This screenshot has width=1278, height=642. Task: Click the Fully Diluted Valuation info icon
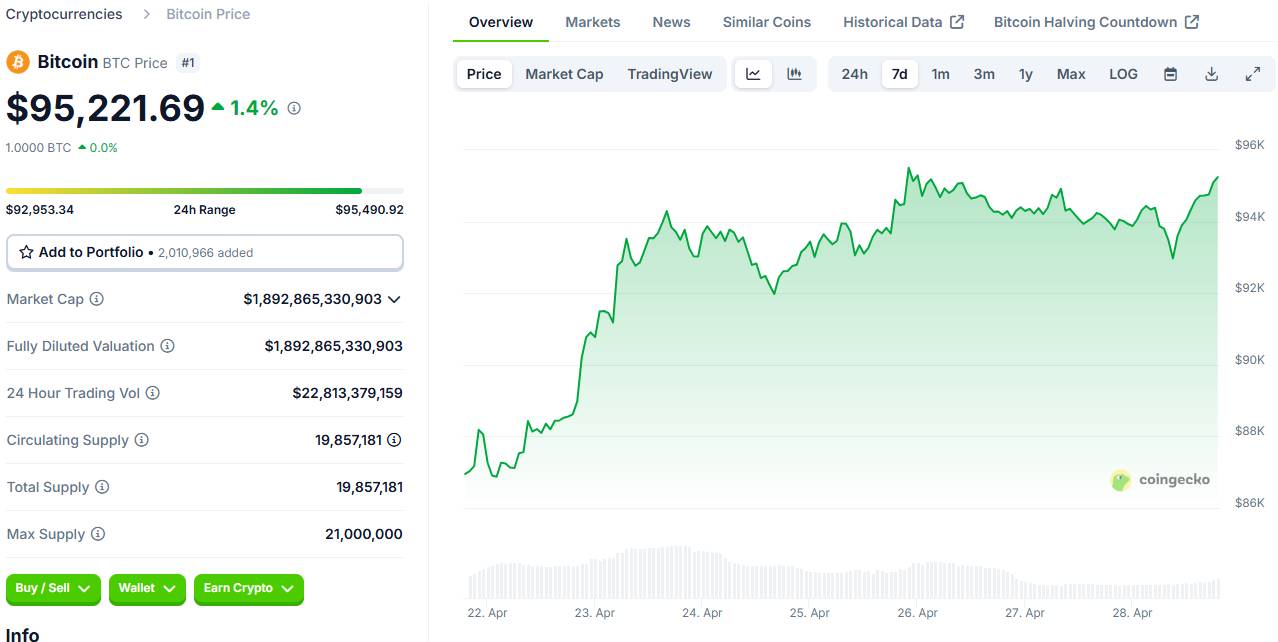(x=168, y=346)
